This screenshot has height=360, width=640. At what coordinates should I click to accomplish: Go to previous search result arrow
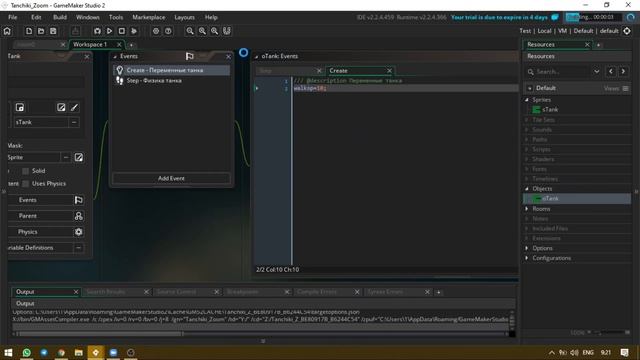[611, 71]
